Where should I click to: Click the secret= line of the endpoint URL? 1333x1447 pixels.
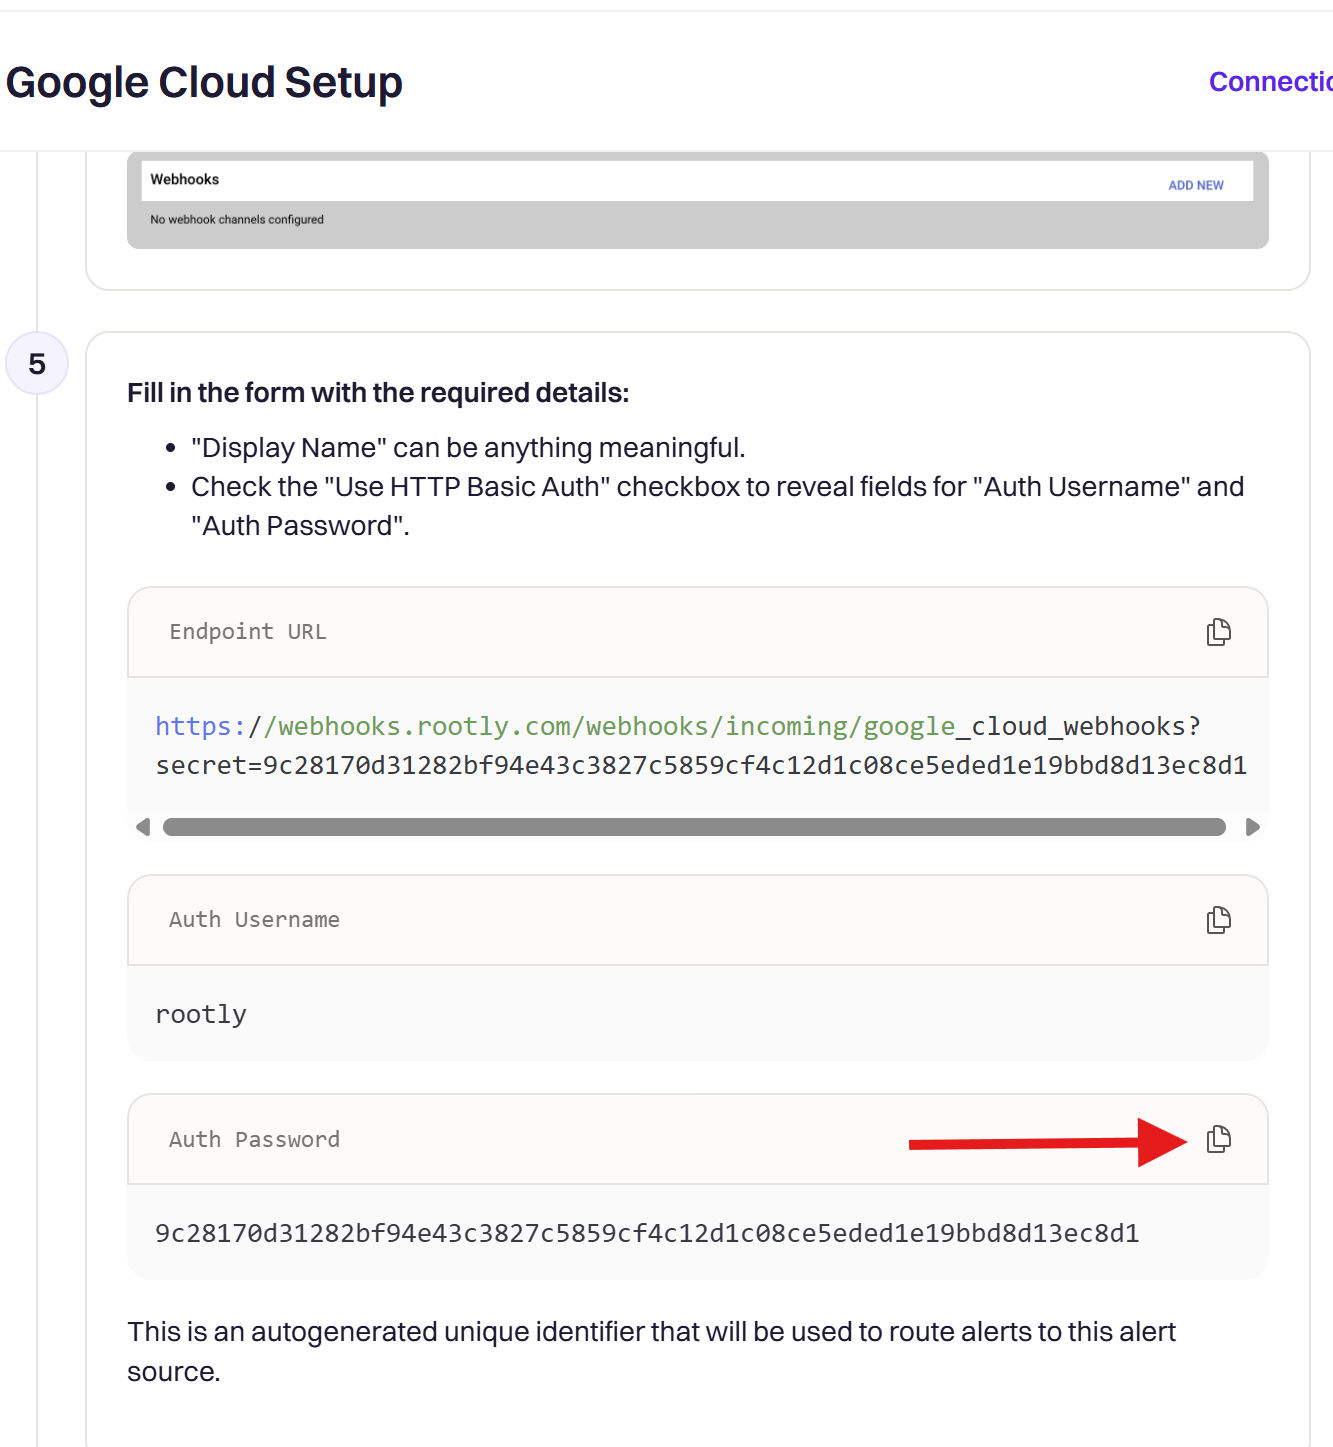coord(701,765)
